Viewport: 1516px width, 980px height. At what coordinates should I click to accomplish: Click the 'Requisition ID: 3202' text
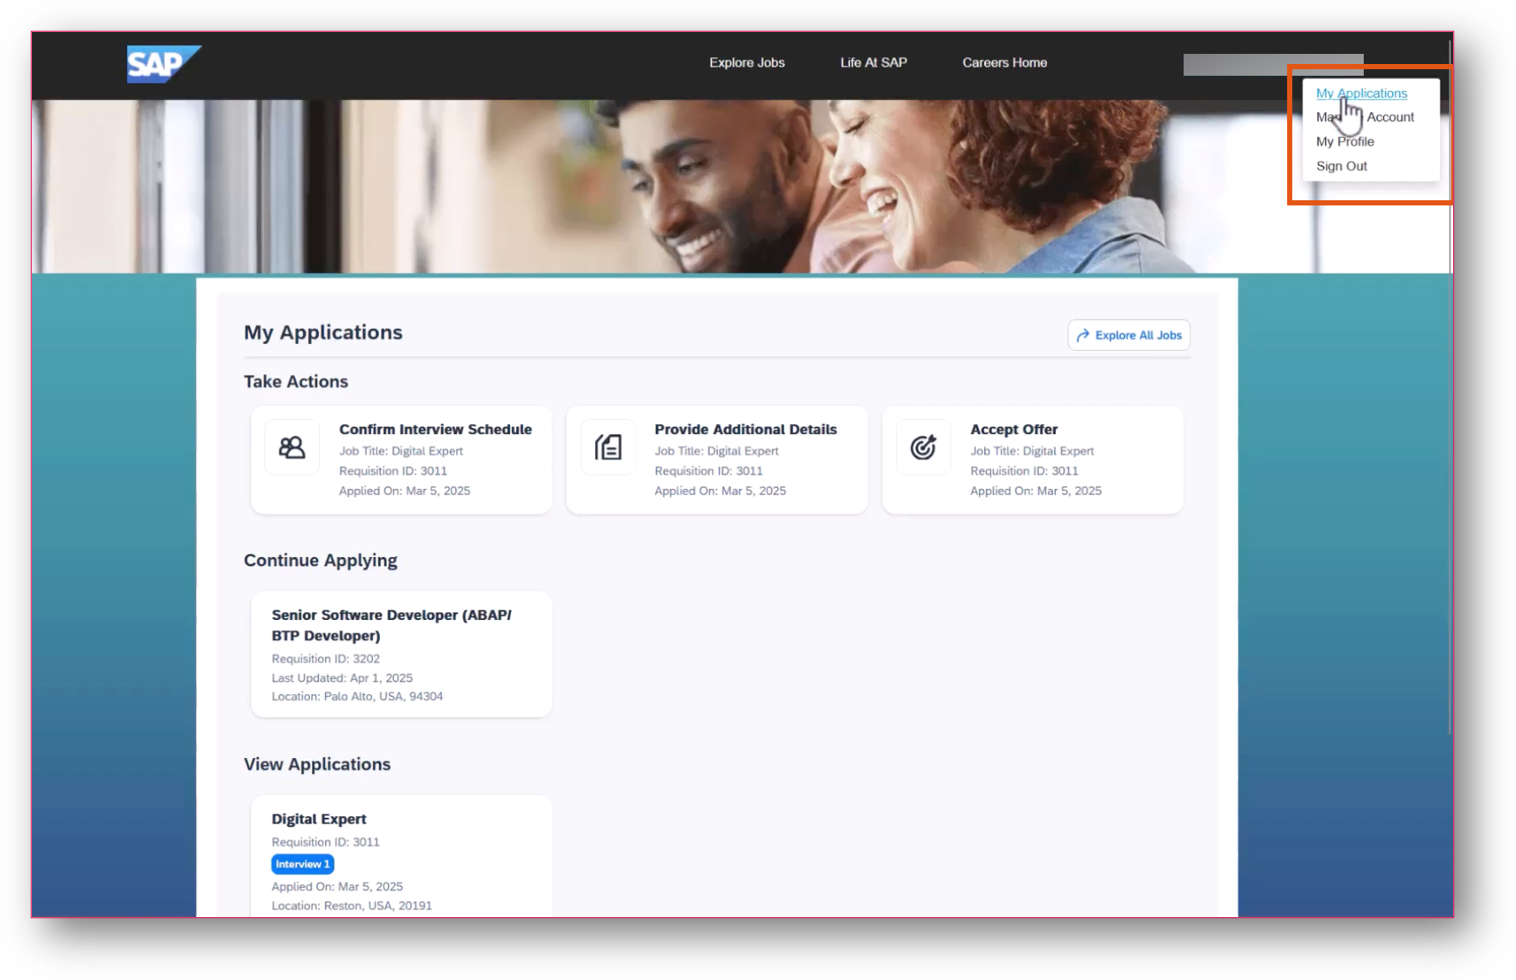(326, 659)
